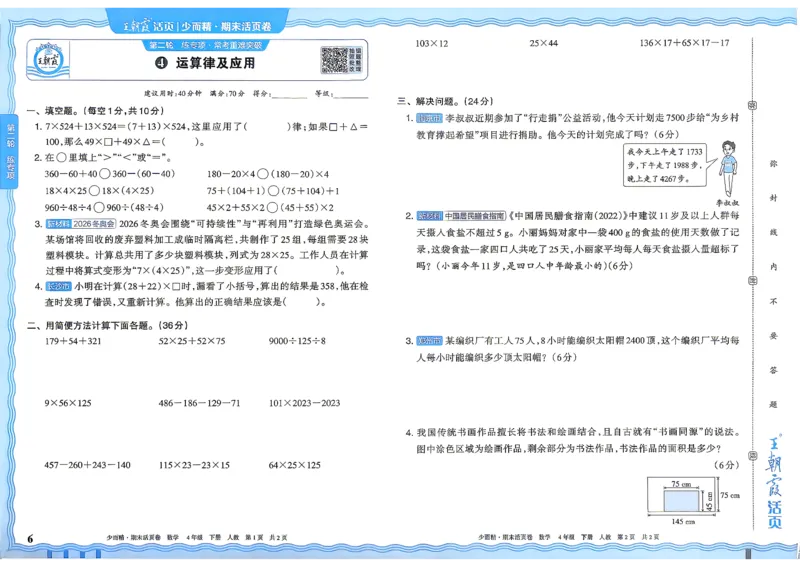
Task: Click the side tab 第二轮 练专项
Action: [10, 152]
